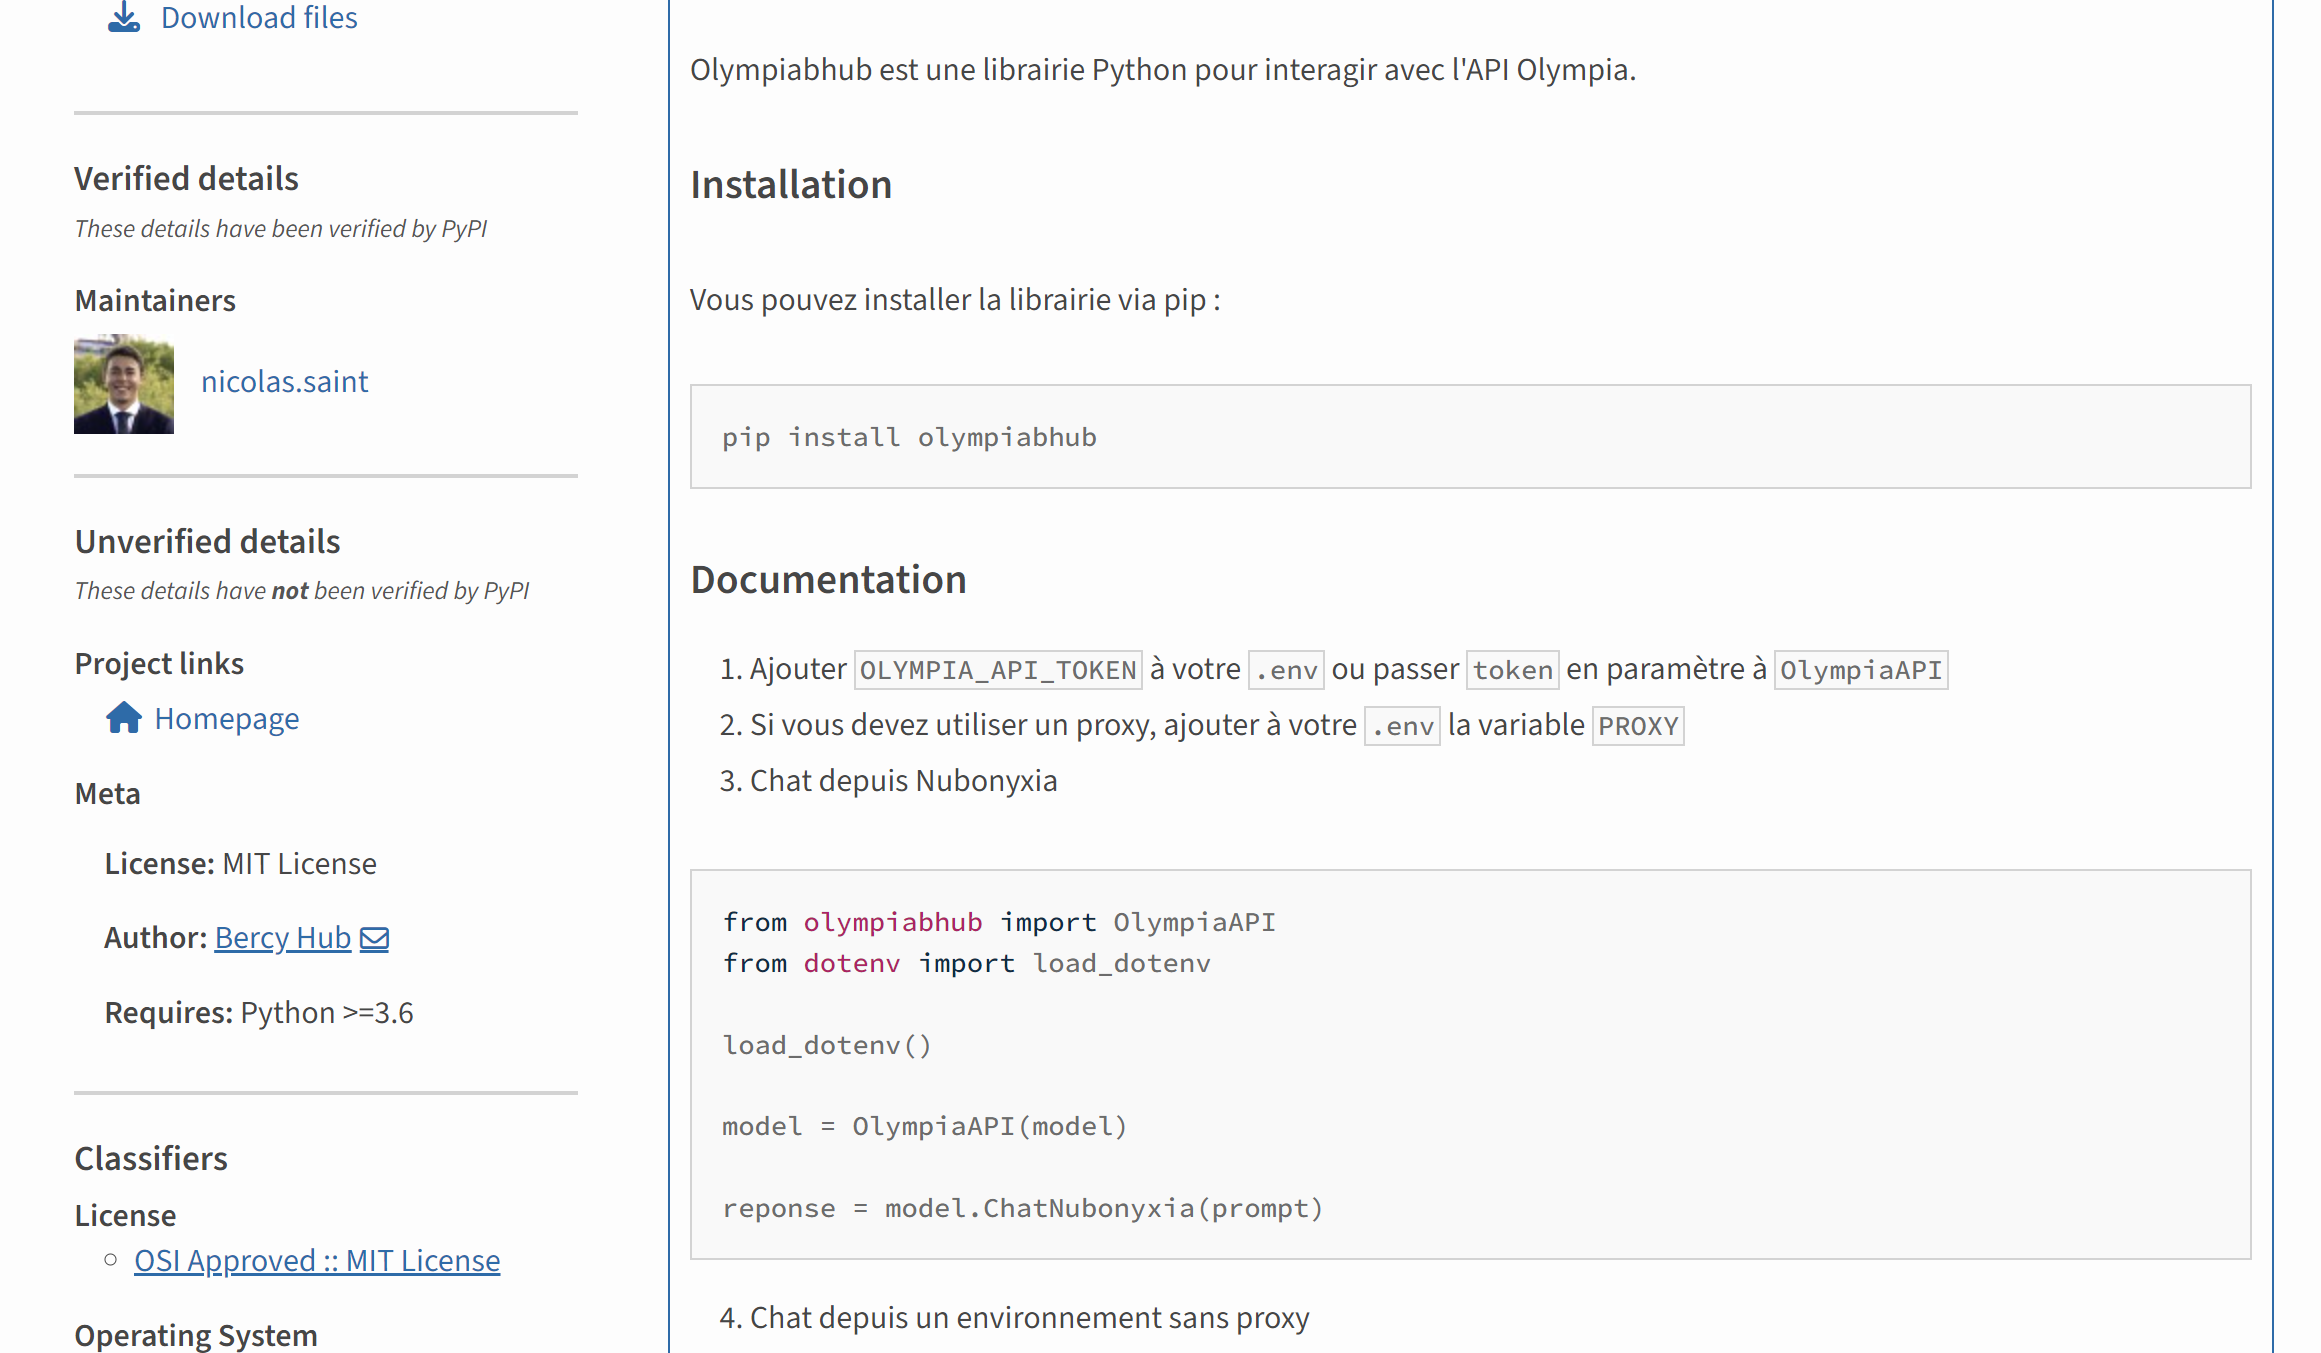This screenshot has width=2321, height=1353.
Task: Click the Installation heading
Action: coord(791,185)
